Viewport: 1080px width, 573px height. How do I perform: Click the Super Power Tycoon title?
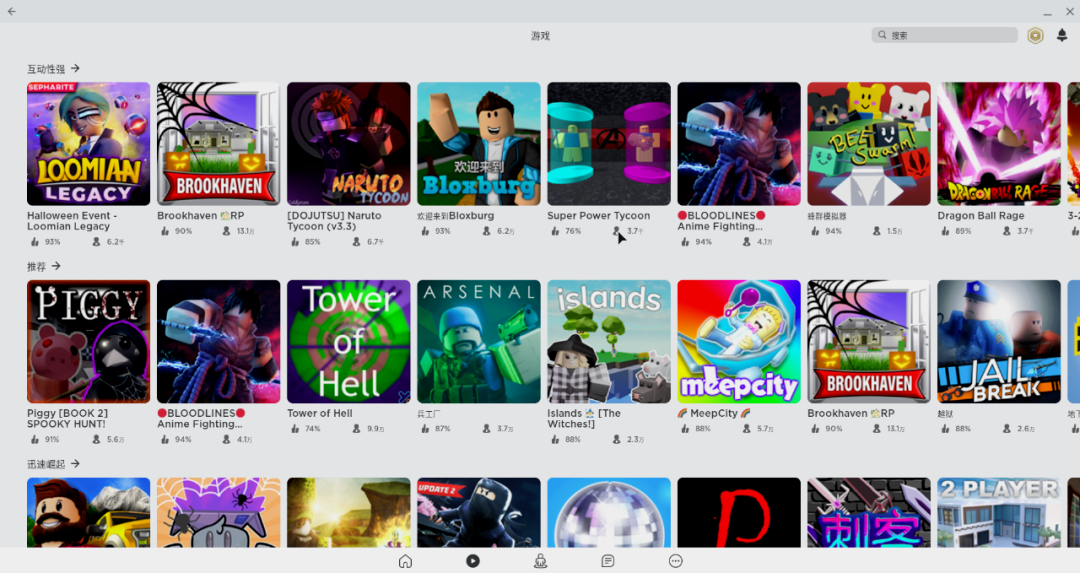click(x=599, y=216)
